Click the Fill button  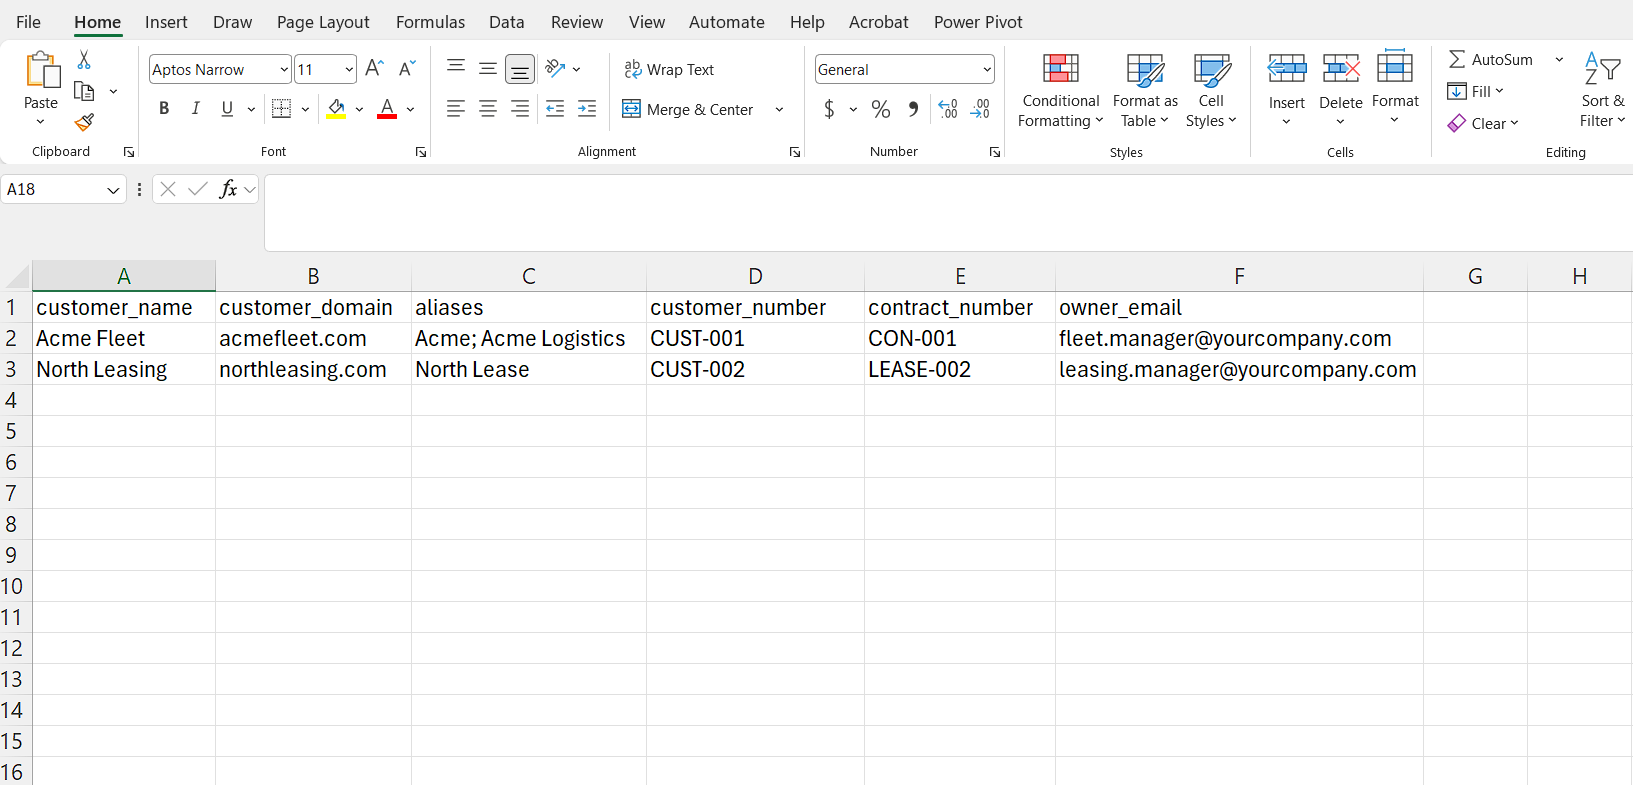point(1475,91)
